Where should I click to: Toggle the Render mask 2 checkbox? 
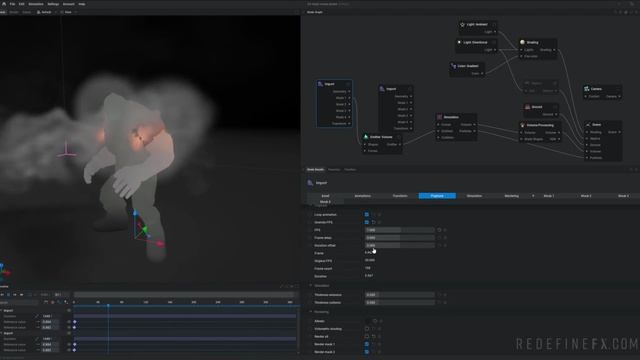[367, 352]
